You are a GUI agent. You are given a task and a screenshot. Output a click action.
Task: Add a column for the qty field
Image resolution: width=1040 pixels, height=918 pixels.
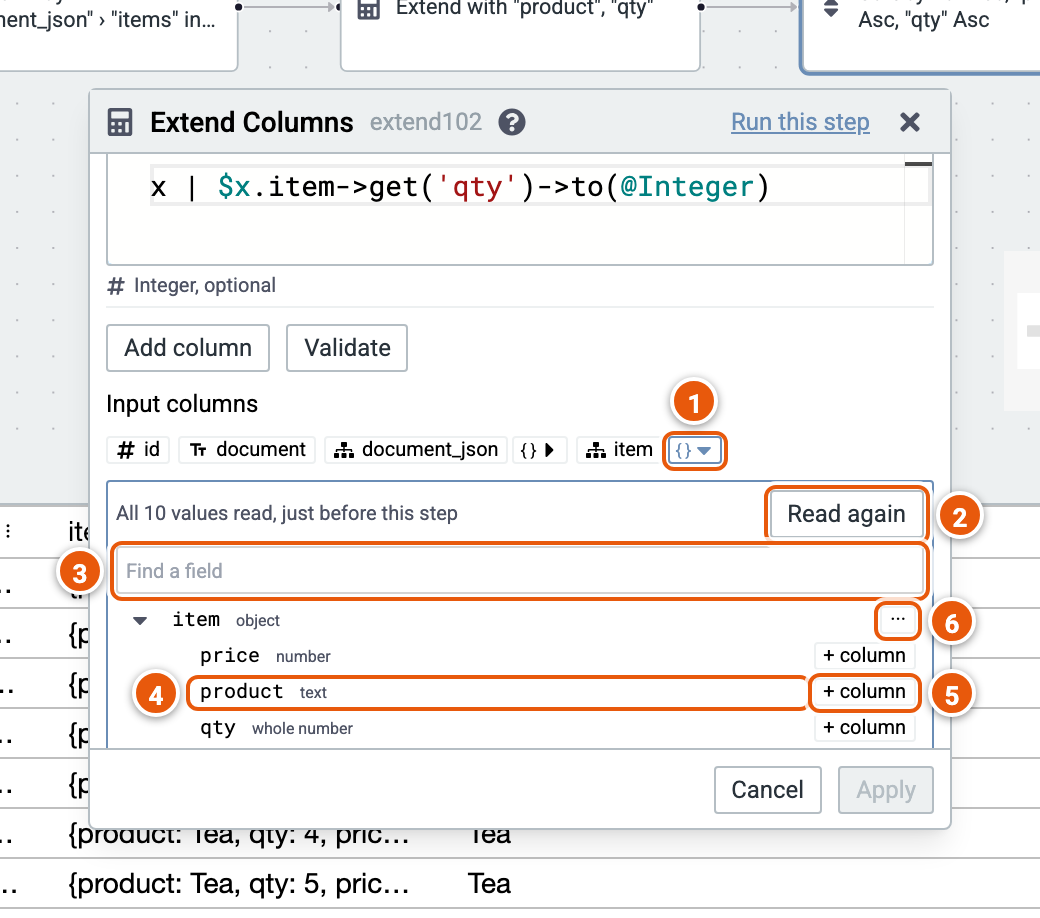click(x=864, y=728)
